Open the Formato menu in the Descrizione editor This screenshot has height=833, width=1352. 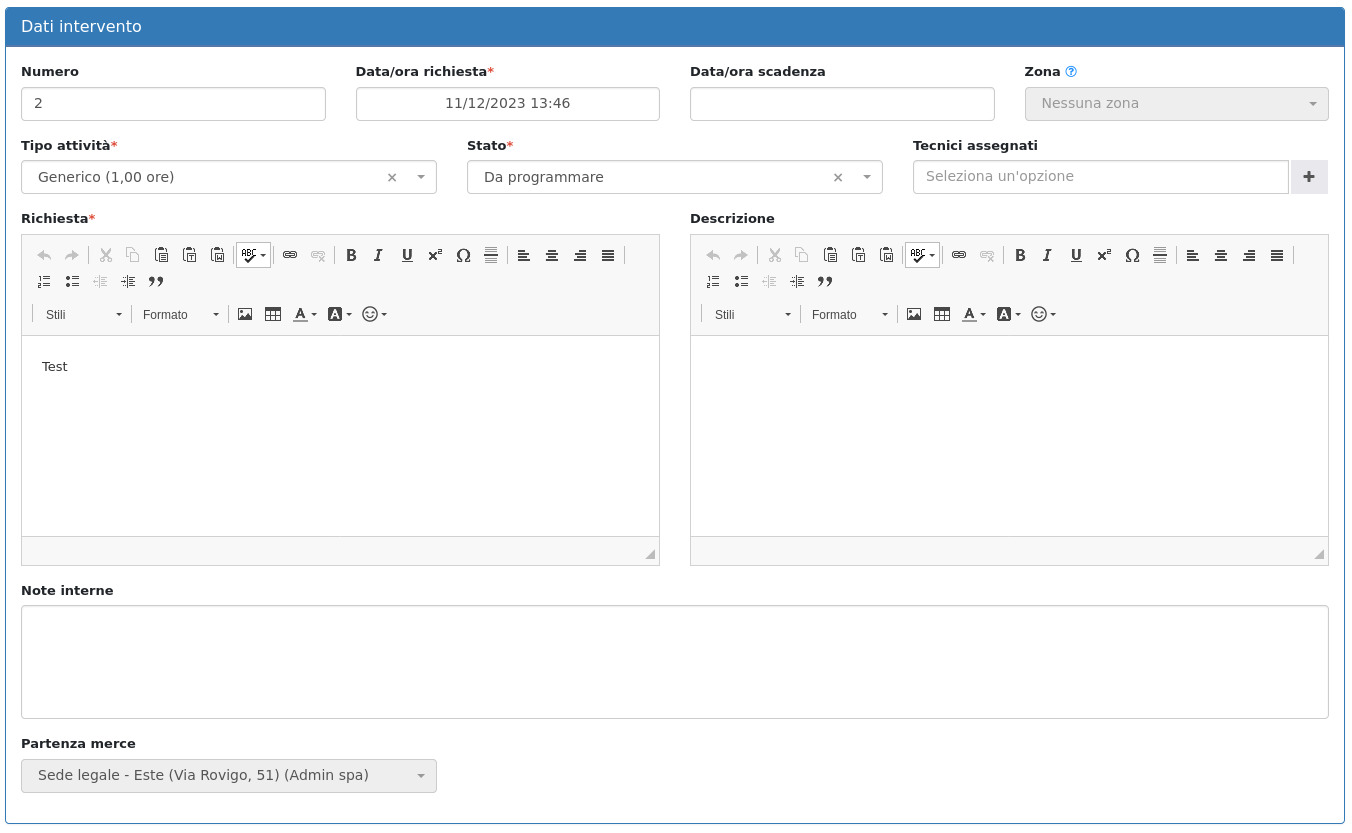tap(849, 314)
